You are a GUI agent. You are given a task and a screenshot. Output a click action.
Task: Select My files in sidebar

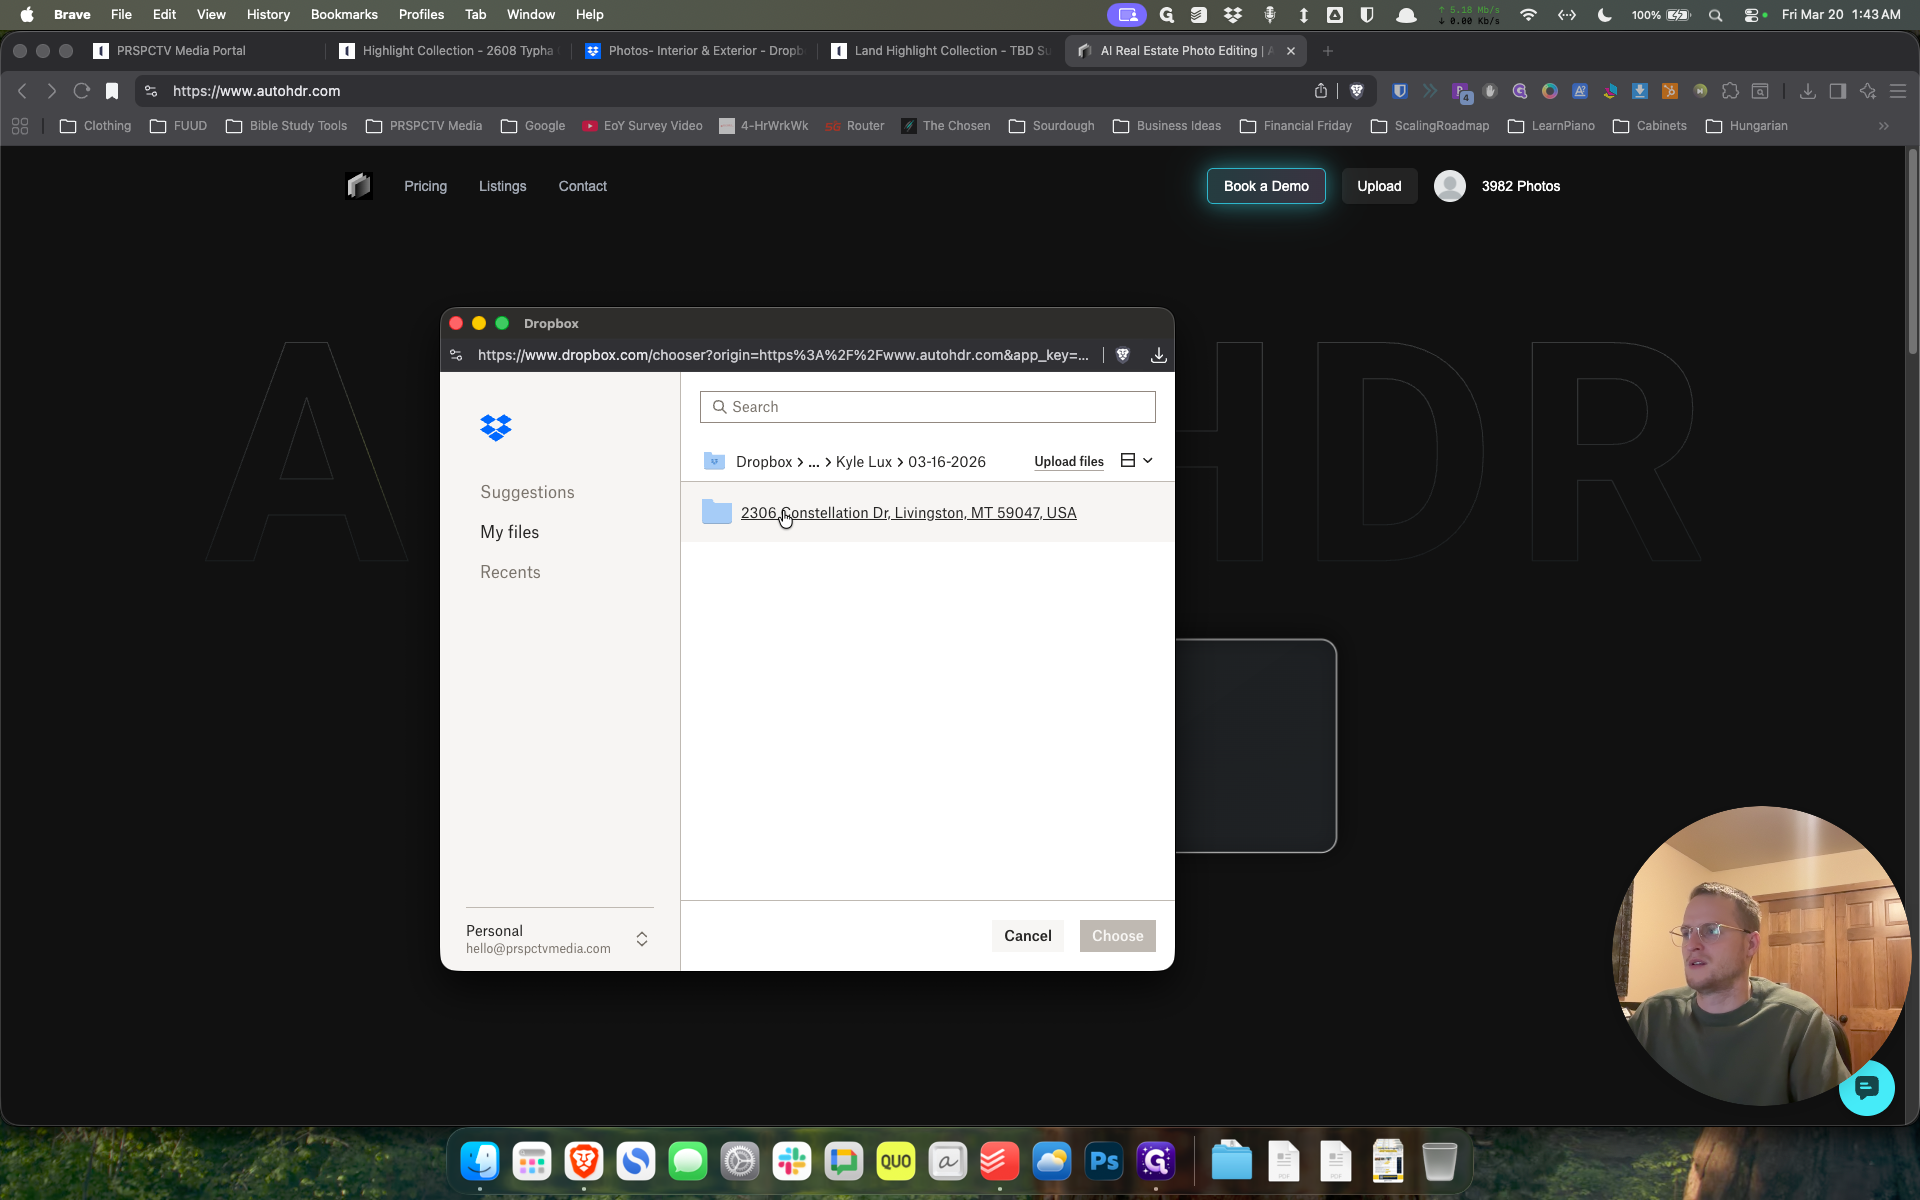coord(509,532)
